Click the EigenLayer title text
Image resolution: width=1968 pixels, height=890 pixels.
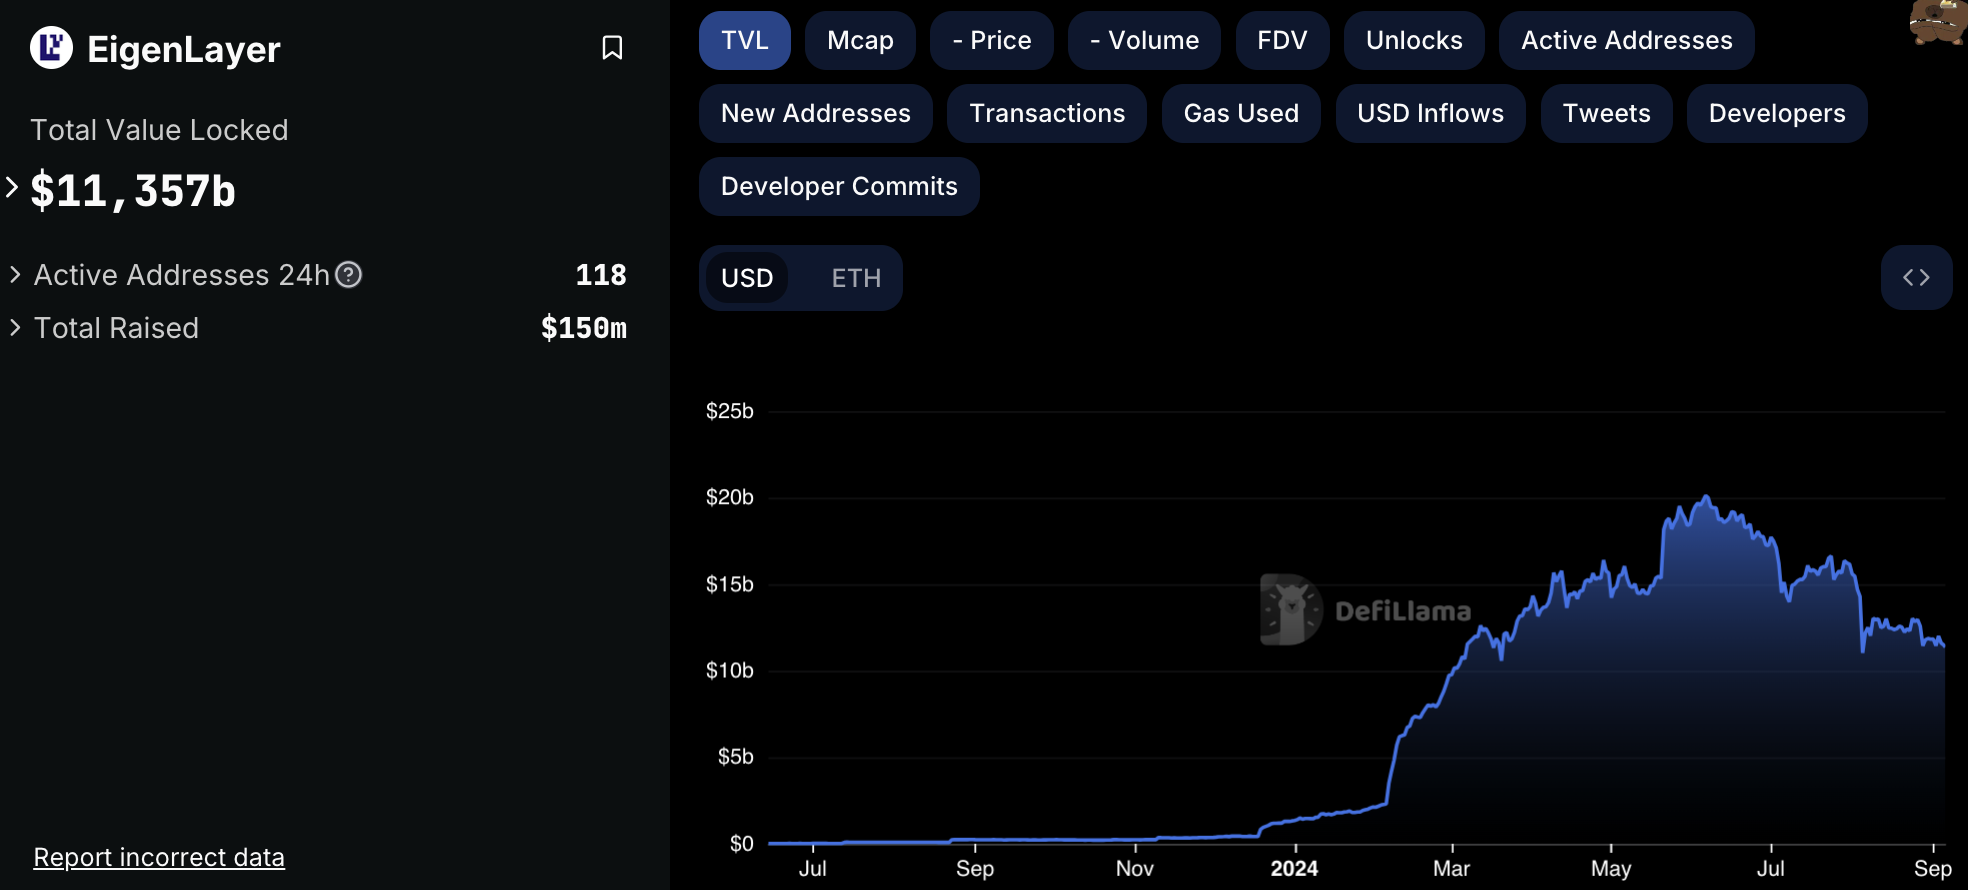(x=184, y=49)
